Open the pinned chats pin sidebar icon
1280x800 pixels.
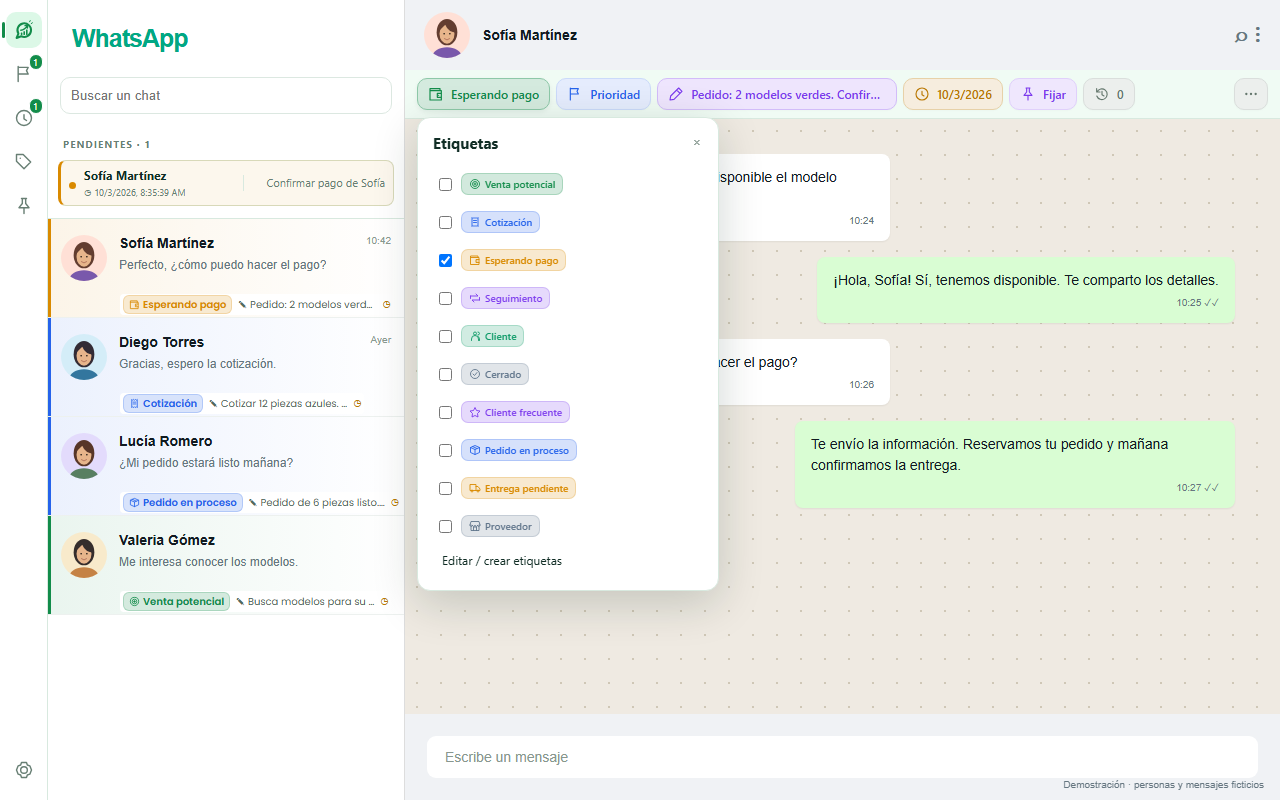24,205
